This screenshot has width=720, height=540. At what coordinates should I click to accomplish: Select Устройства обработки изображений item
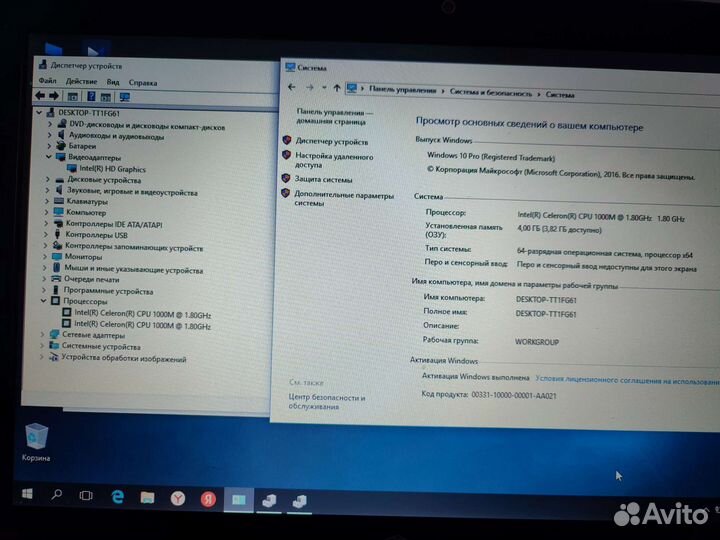point(124,358)
